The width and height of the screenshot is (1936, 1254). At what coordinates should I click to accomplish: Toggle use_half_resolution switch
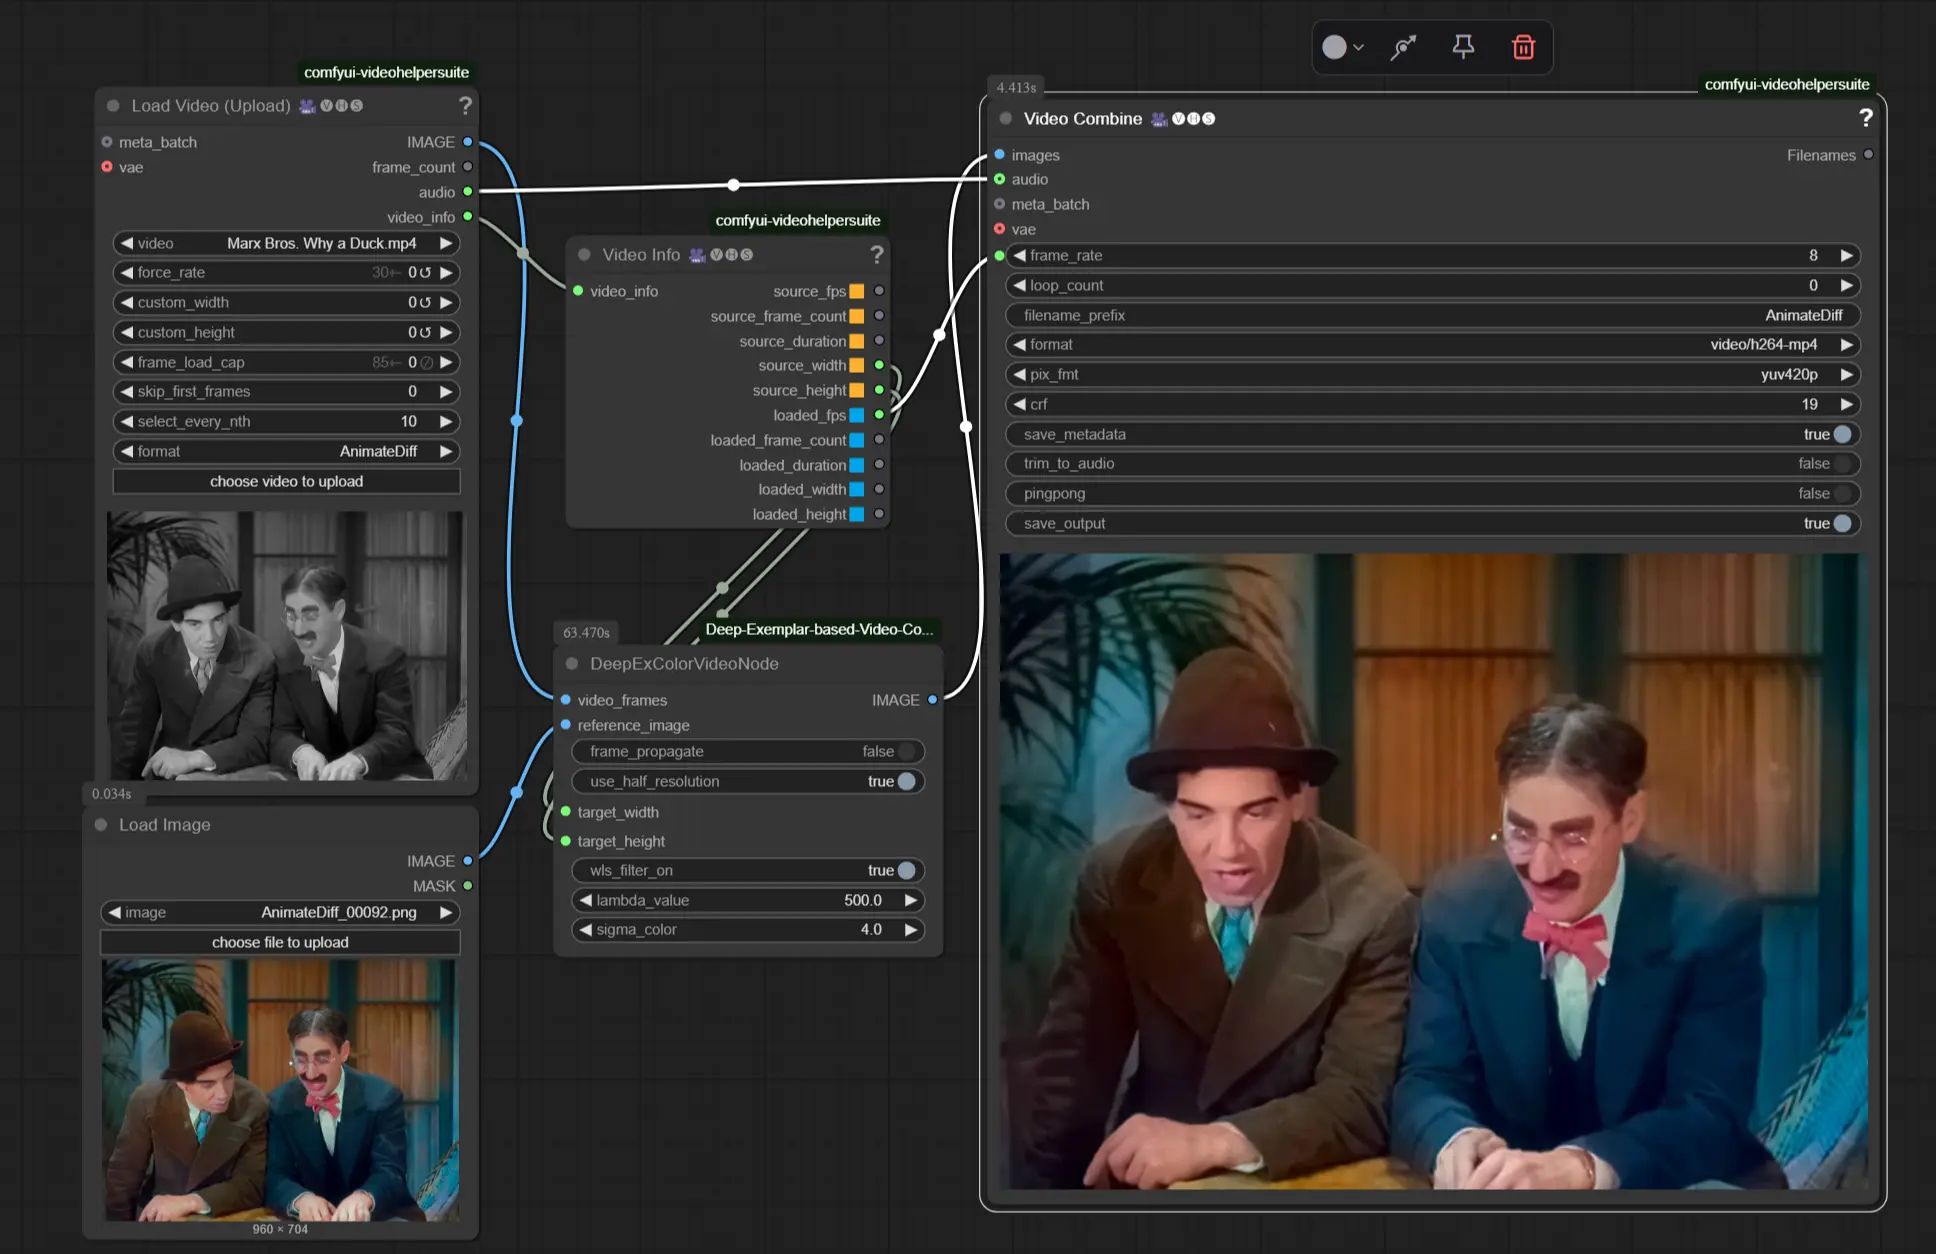tap(906, 782)
